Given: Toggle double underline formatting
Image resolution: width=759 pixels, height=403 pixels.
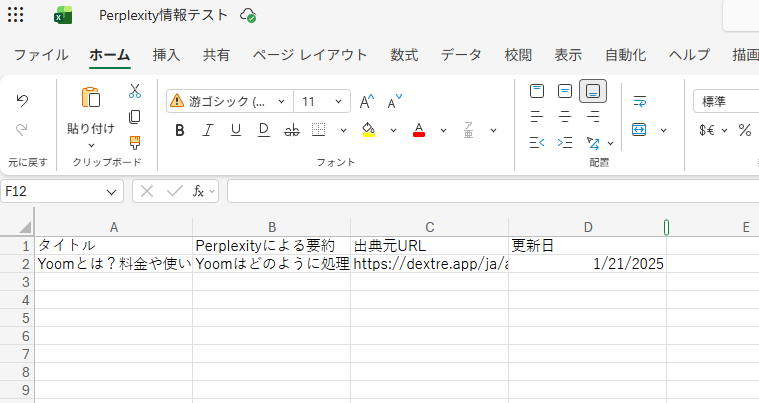Looking at the screenshot, I should tap(264, 130).
